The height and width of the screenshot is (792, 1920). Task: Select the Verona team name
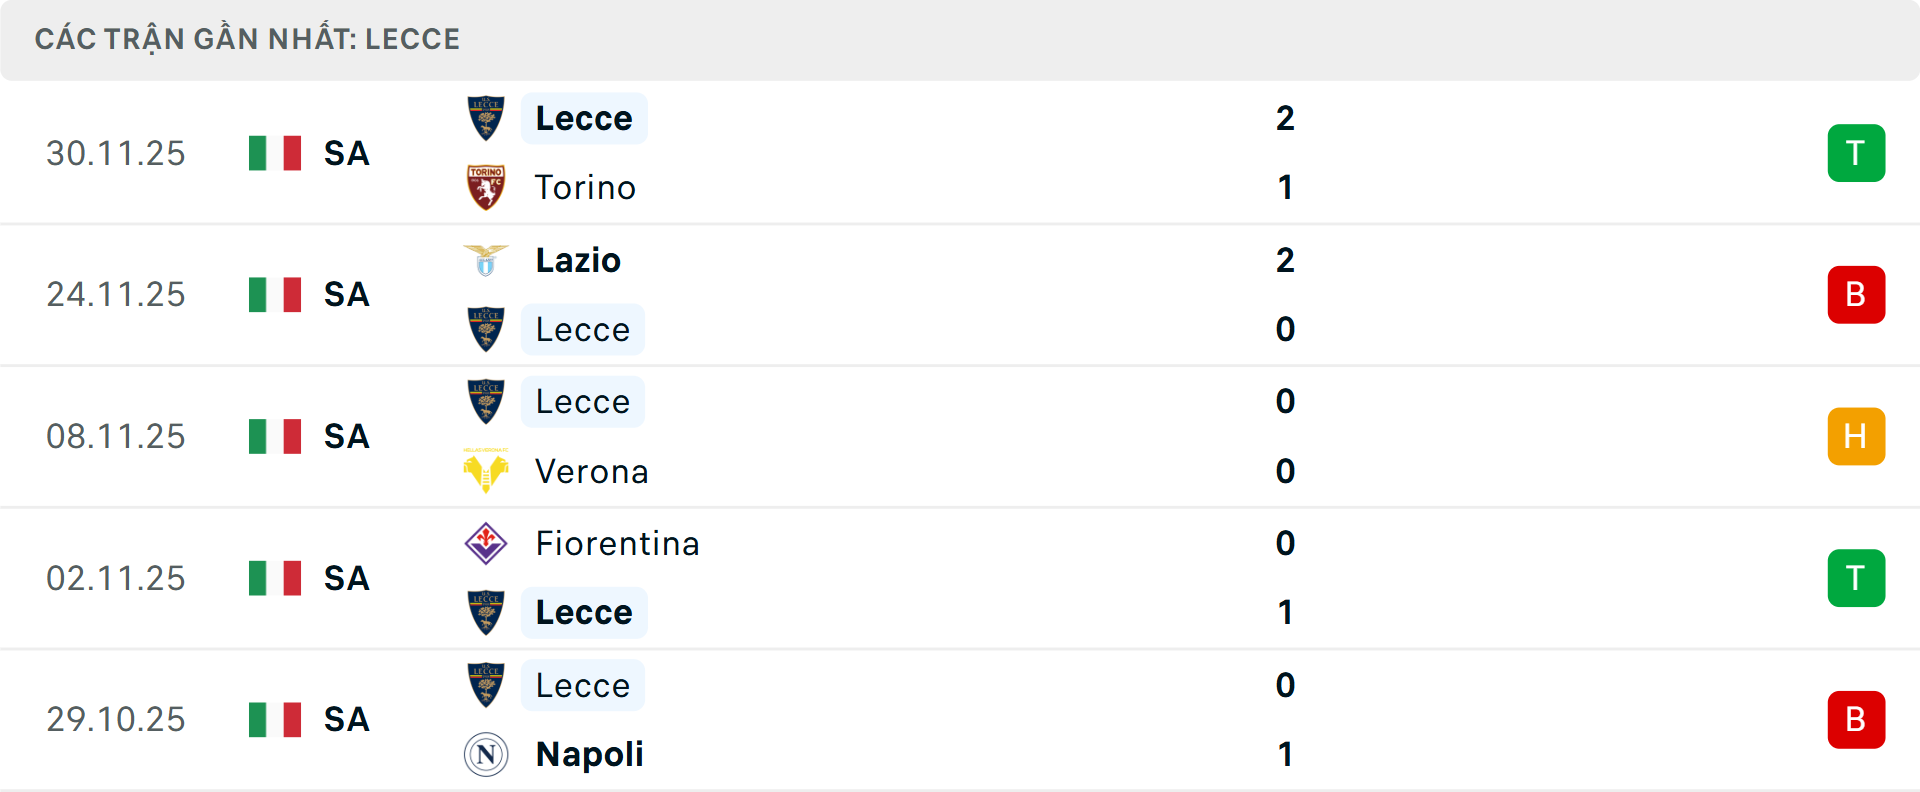(x=592, y=471)
